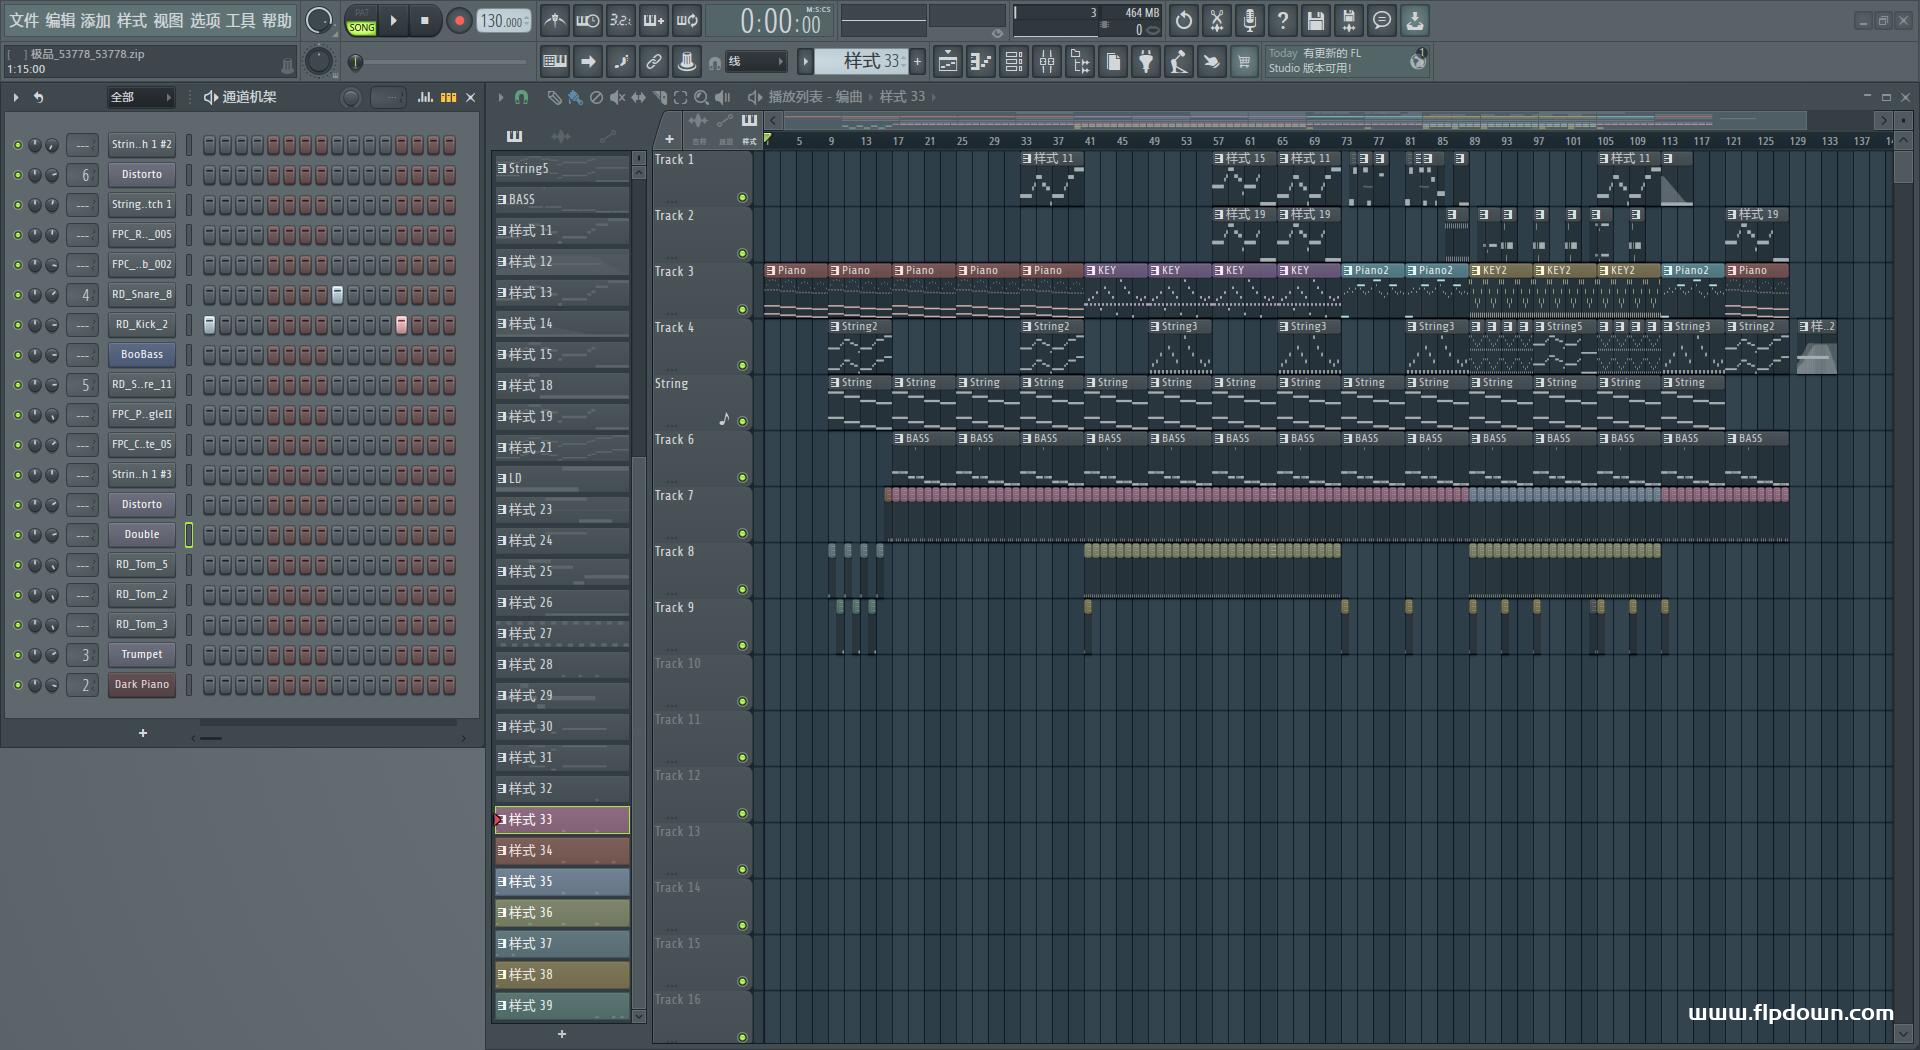Screen dimensions: 1920x1050
Task: Toggle the recording countdown icon
Action: point(621,20)
